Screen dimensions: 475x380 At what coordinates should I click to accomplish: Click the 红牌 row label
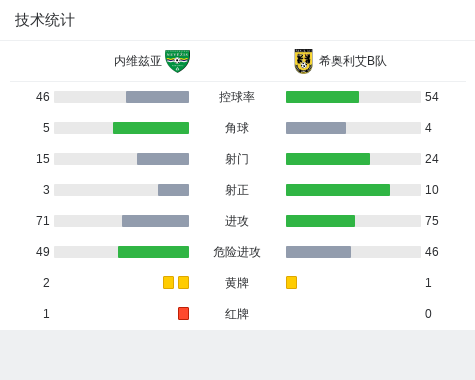(x=237, y=314)
